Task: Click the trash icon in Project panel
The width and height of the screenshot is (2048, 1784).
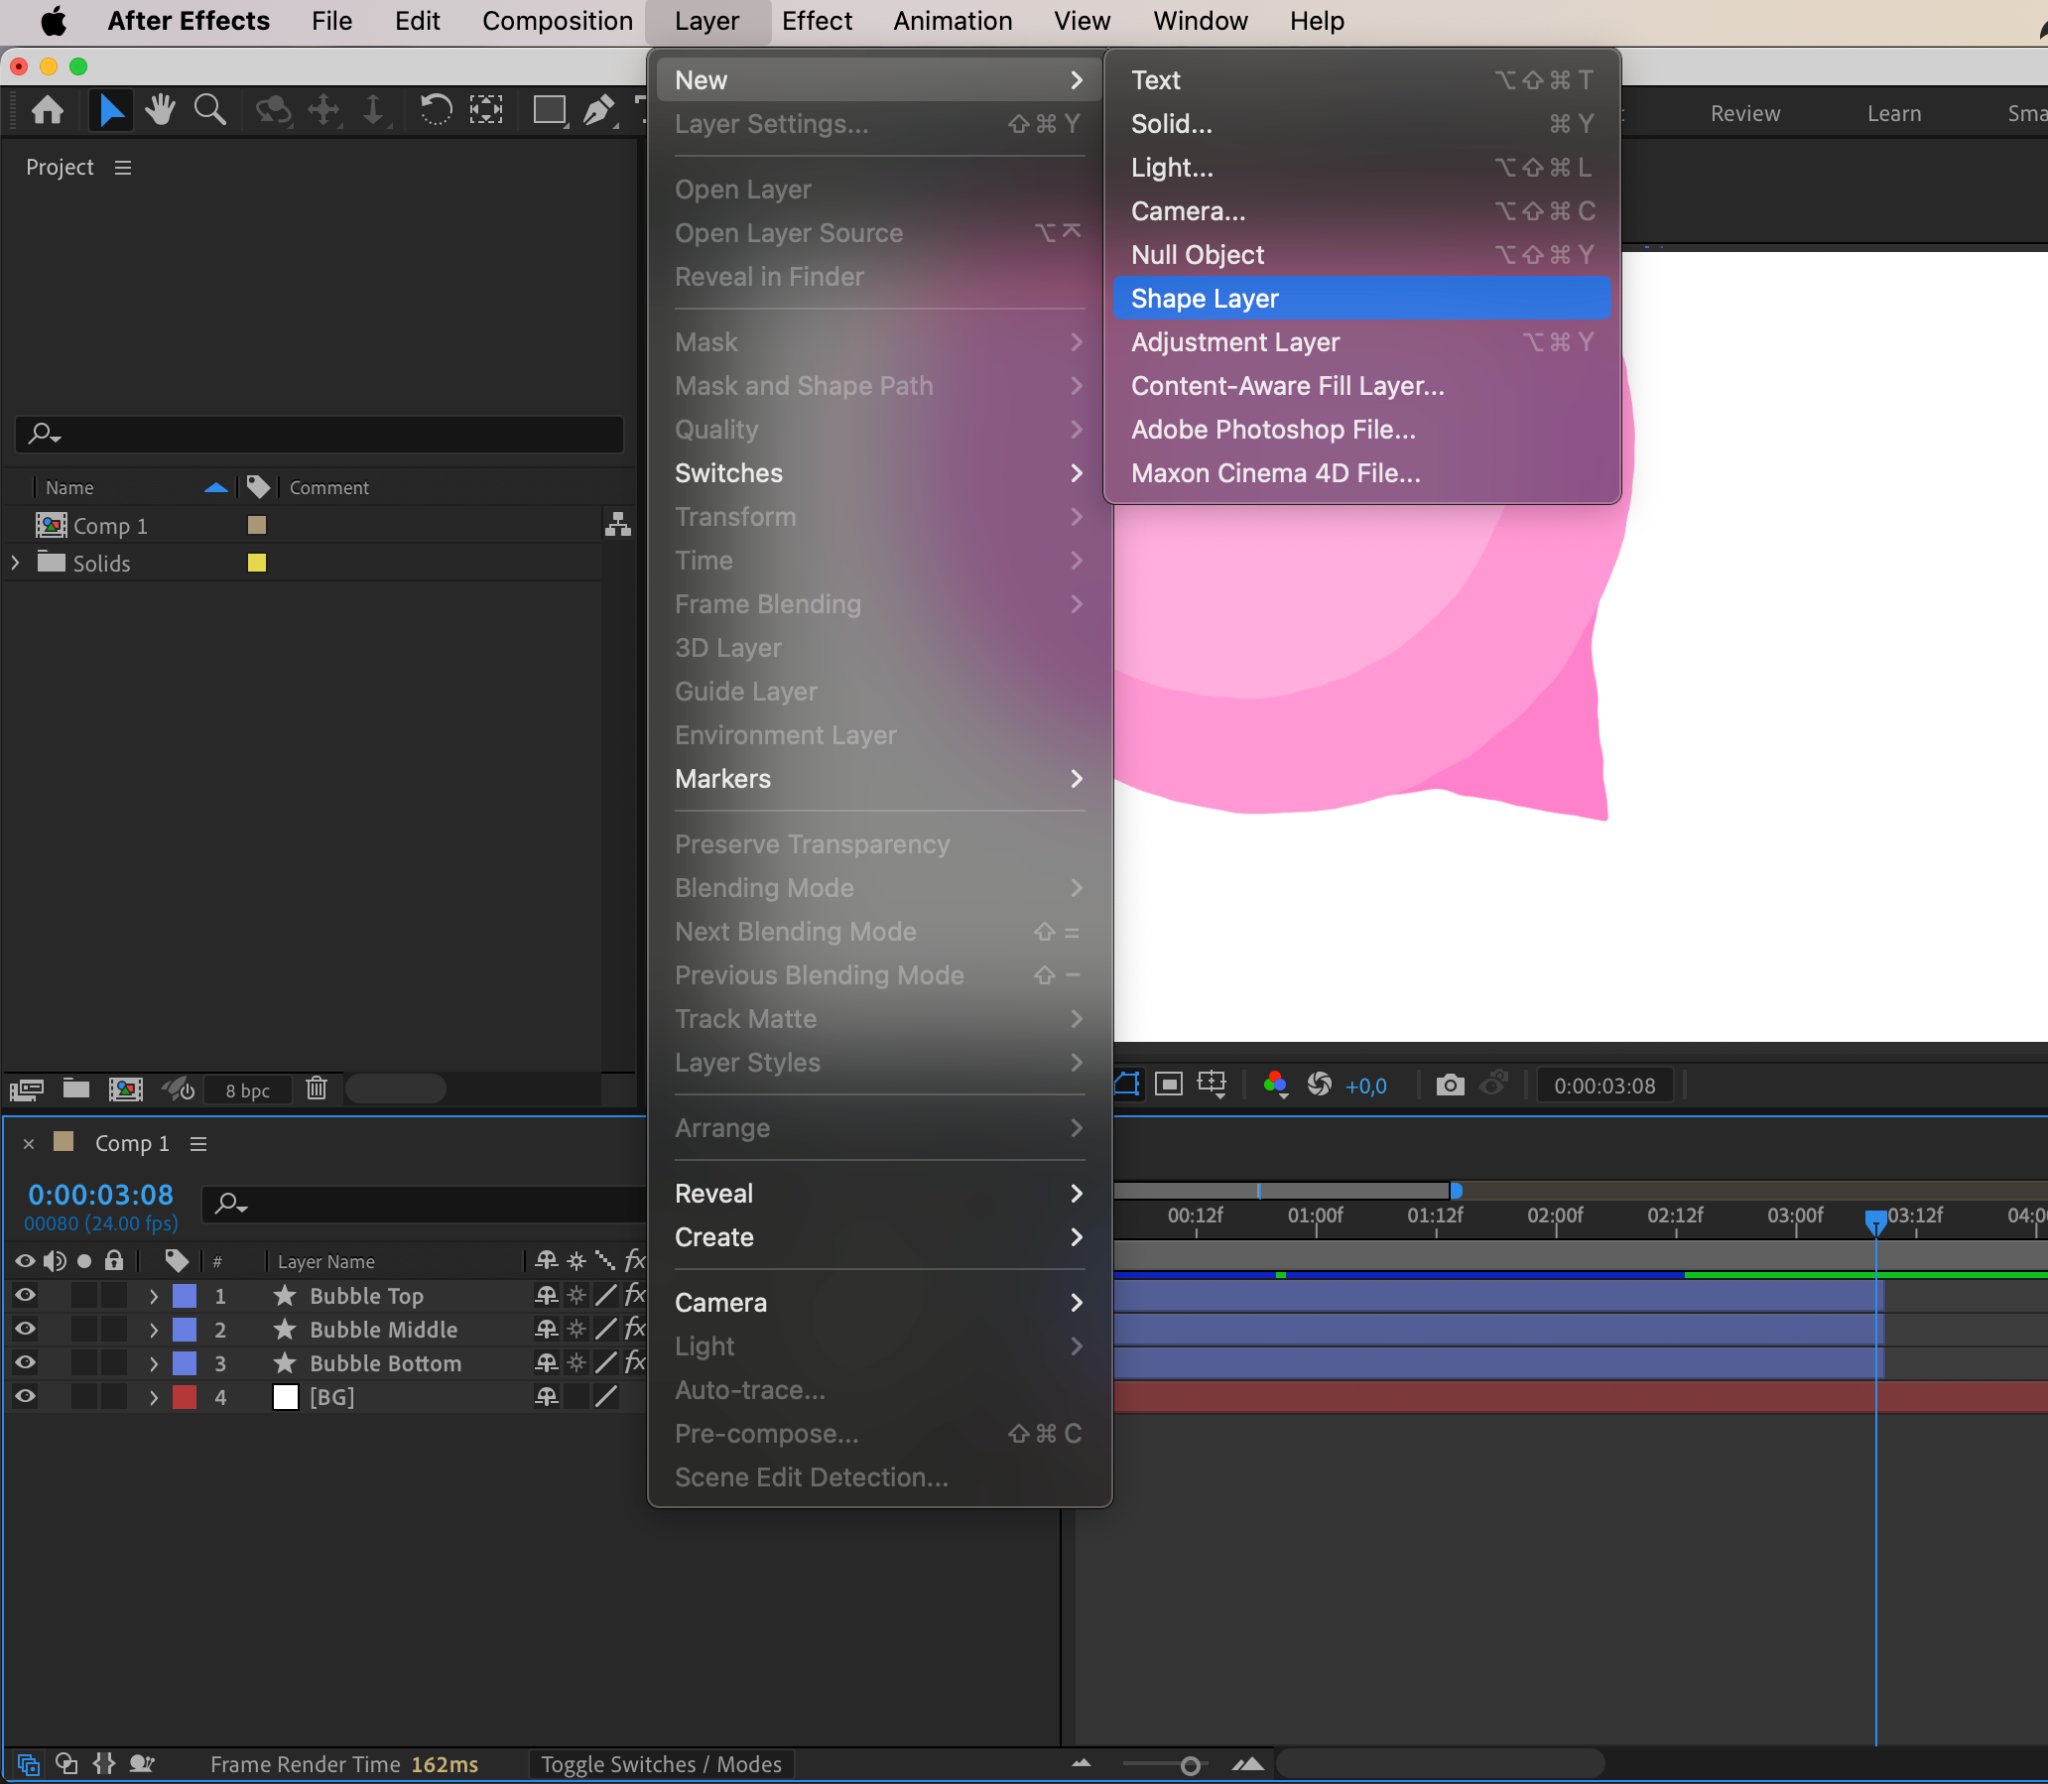Action: [316, 1088]
